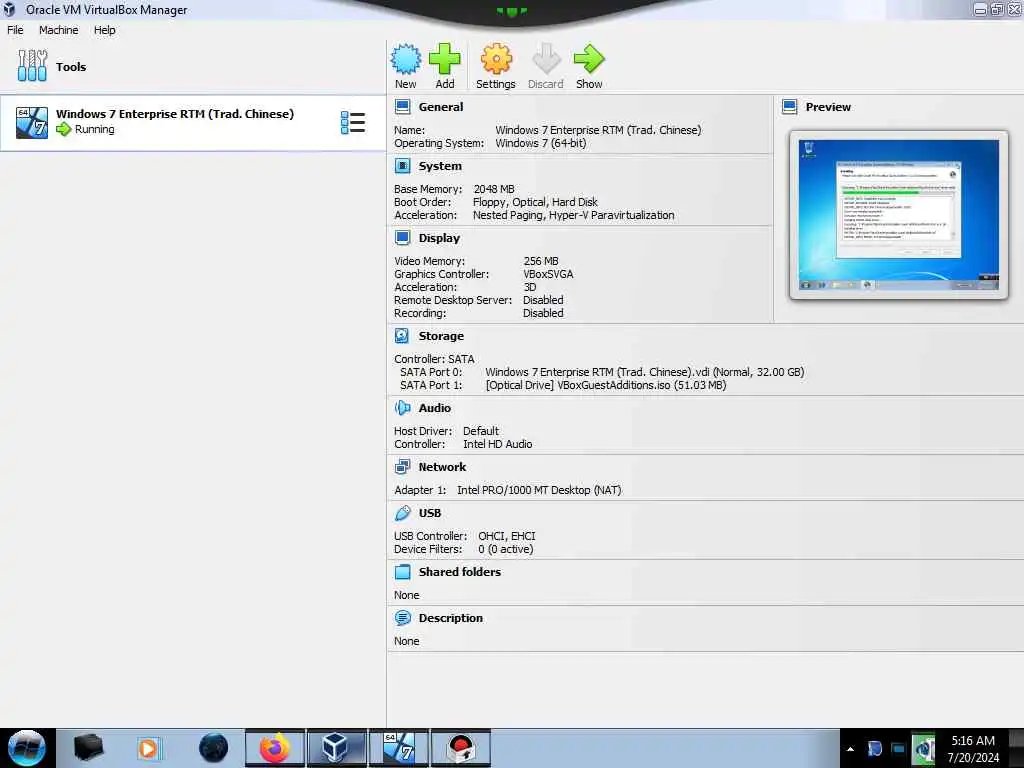Click the Show green arrow icon
Viewport: 1024px width, 768px height.
tap(589, 59)
